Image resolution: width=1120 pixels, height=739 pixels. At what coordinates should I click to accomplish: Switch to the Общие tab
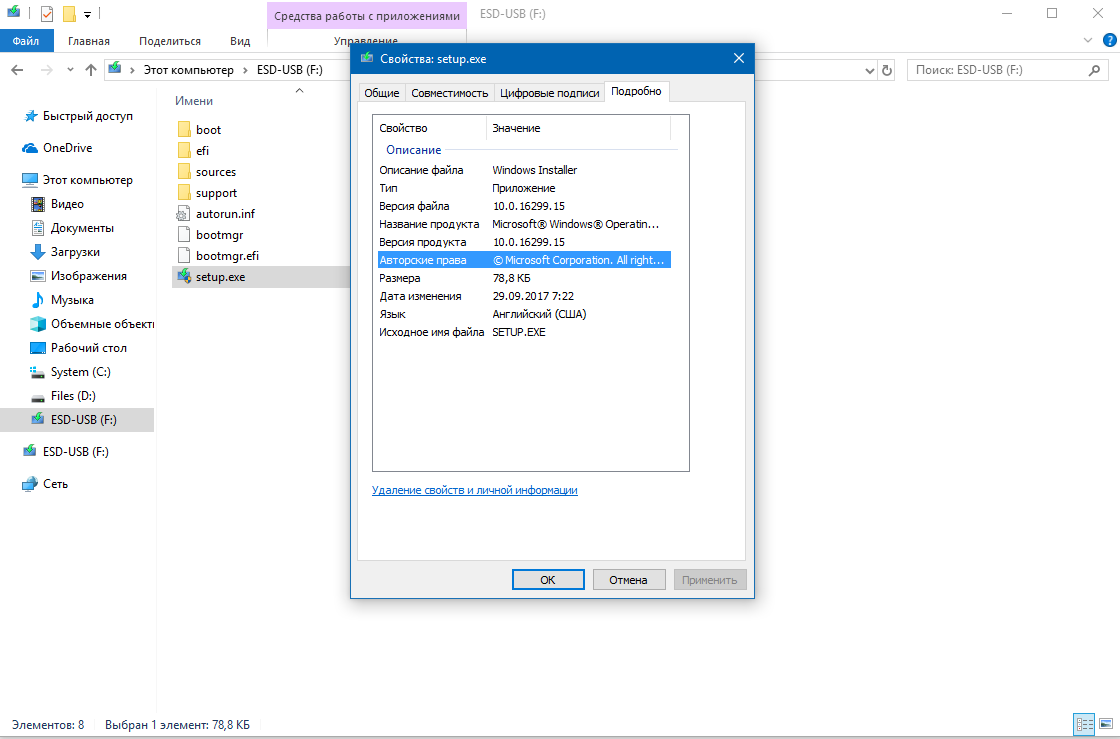coord(381,93)
